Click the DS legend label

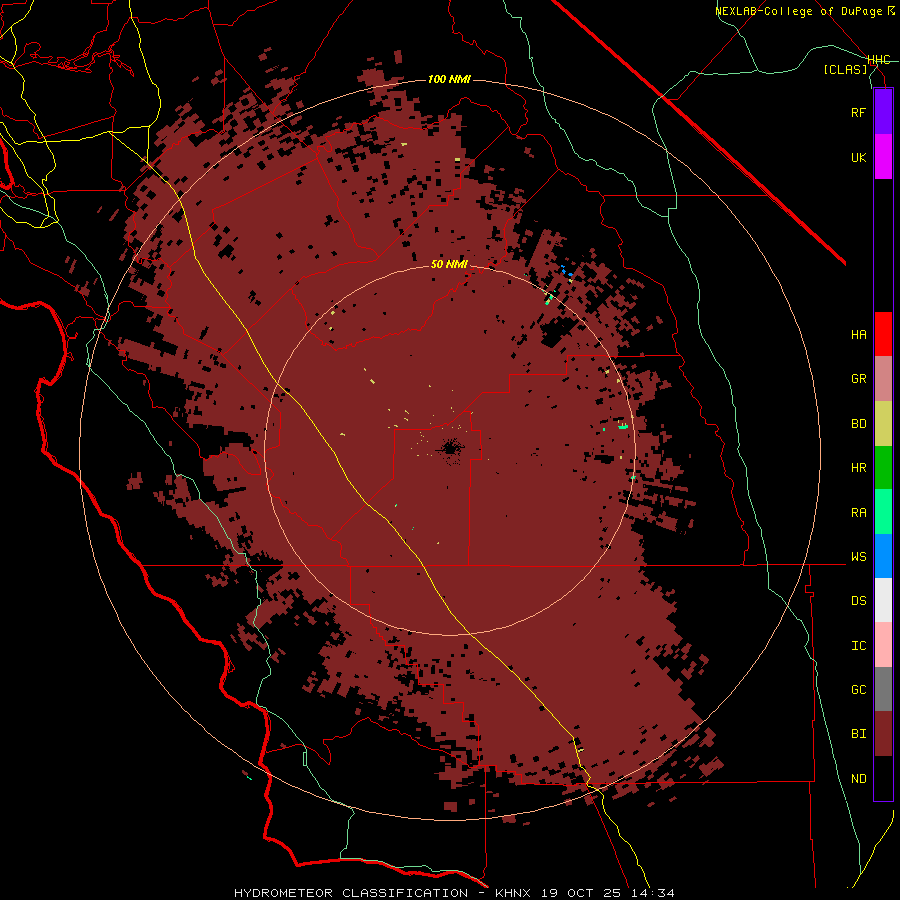click(858, 601)
